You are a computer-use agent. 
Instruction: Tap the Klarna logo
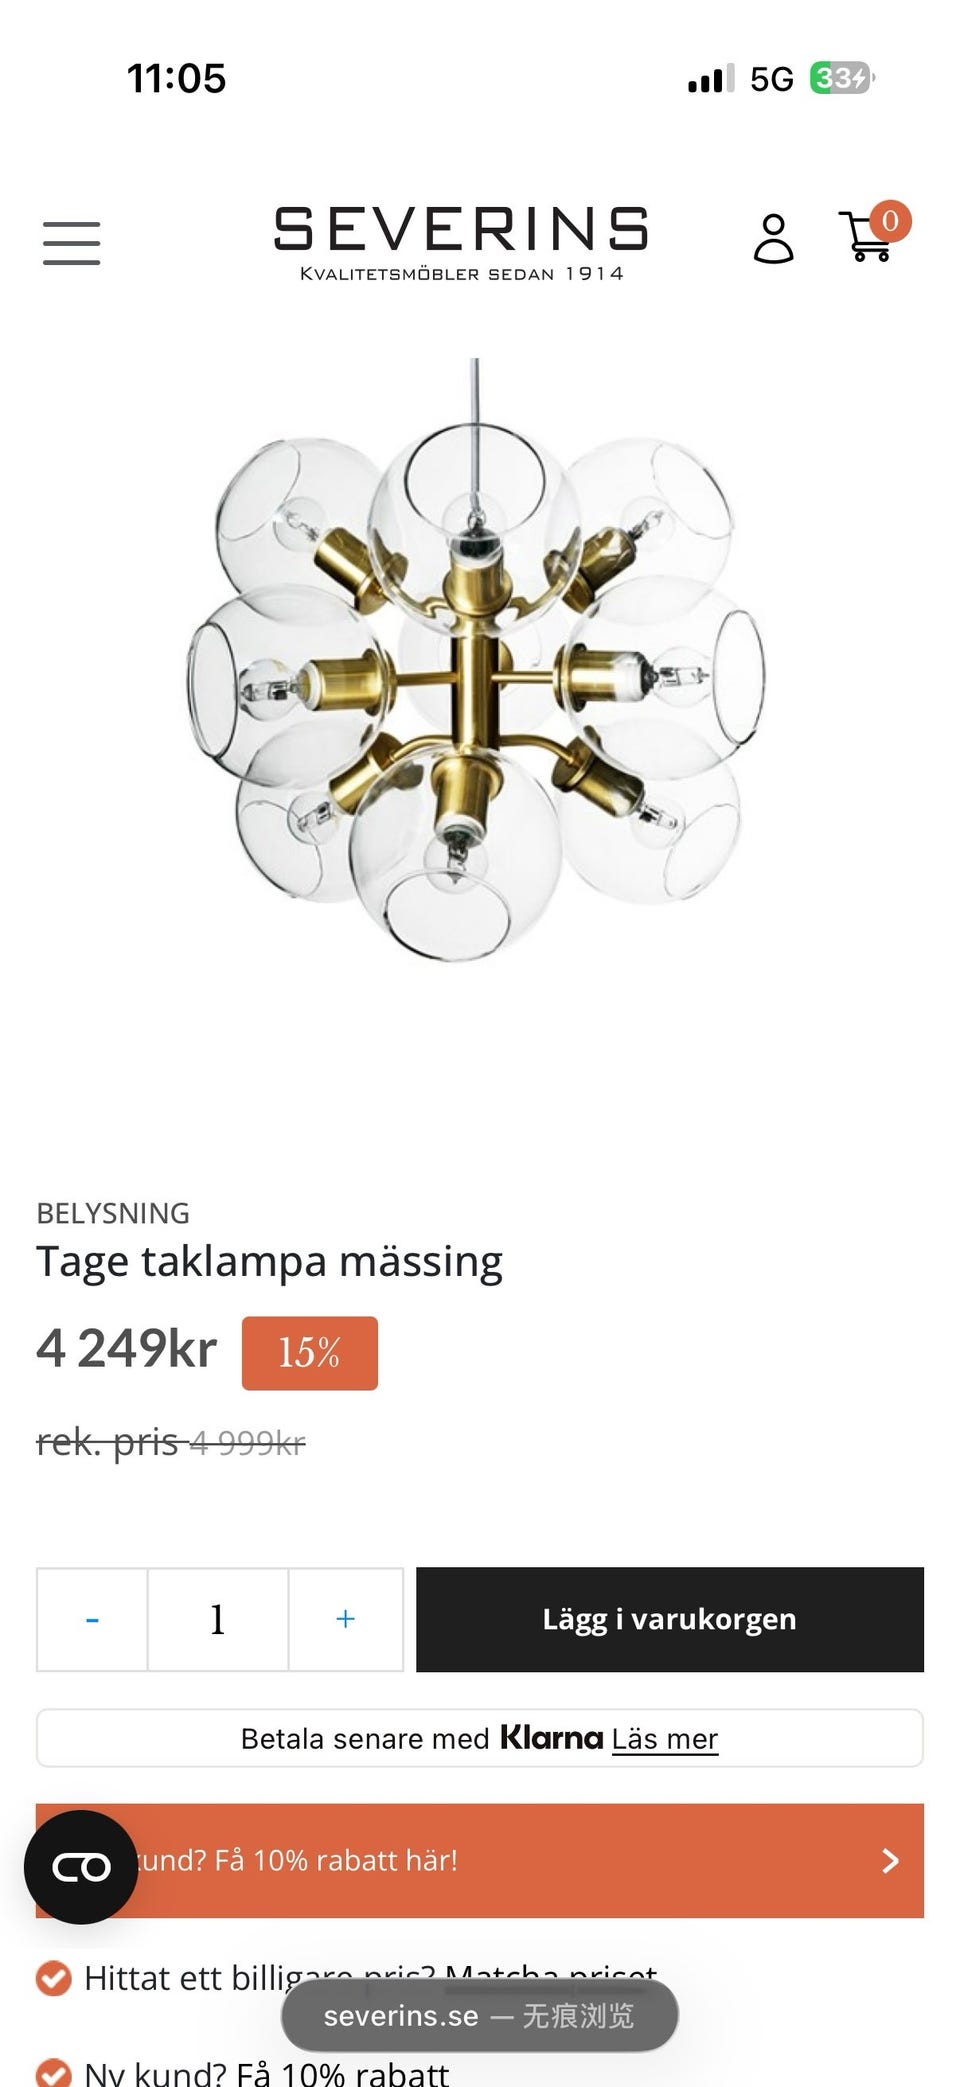[552, 1738]
